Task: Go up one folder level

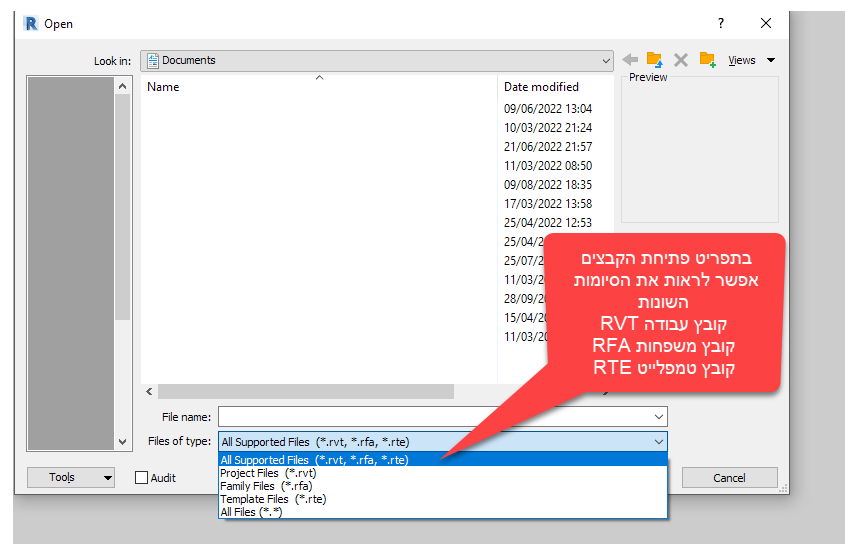Action: [x=655, y=60]
